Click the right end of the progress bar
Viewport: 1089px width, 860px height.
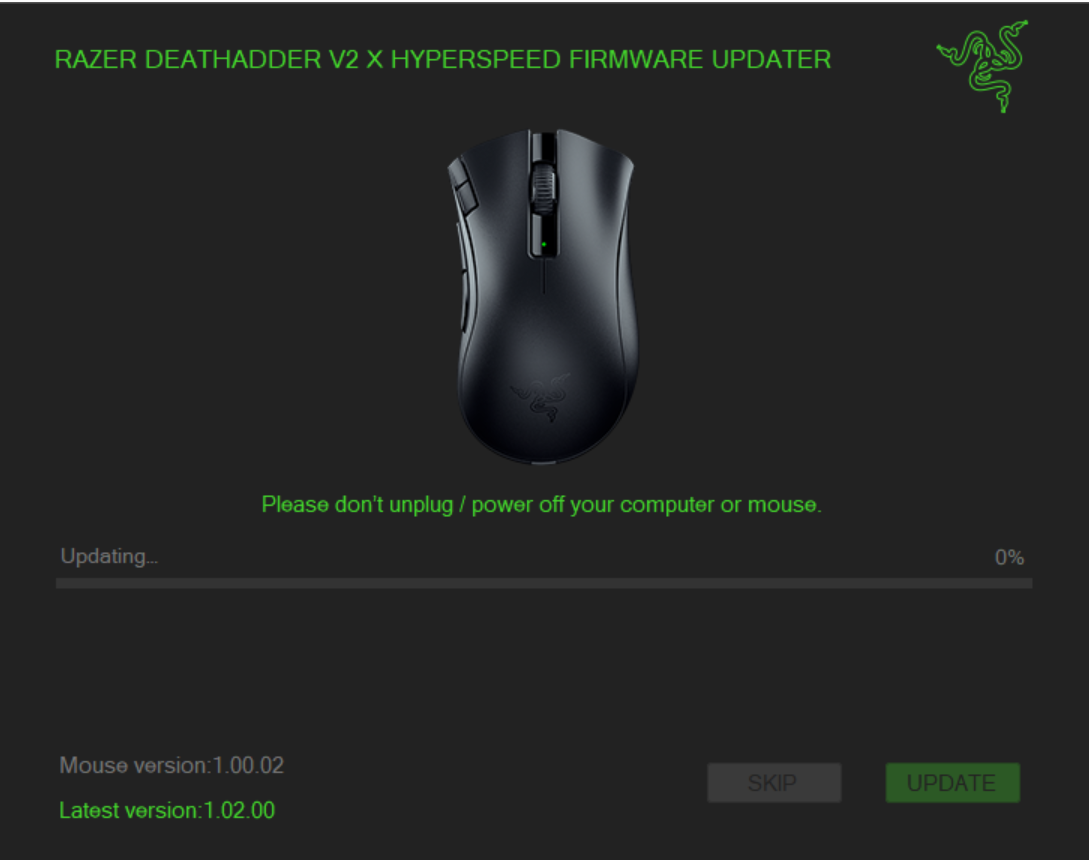(1026, 584)
